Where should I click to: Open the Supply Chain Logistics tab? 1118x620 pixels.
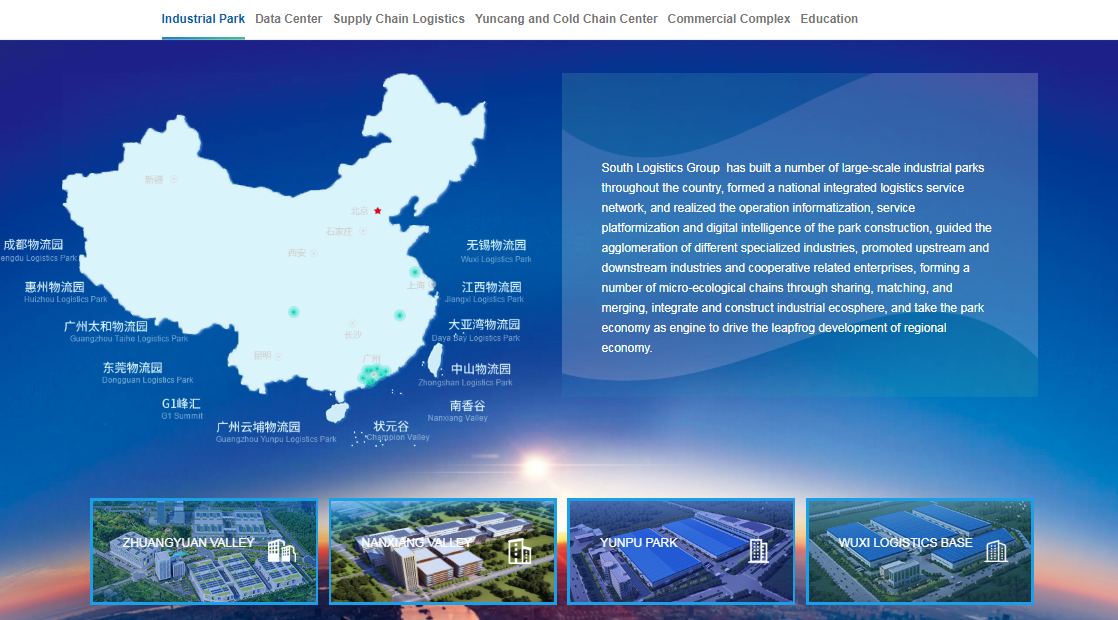pos(399,19)
